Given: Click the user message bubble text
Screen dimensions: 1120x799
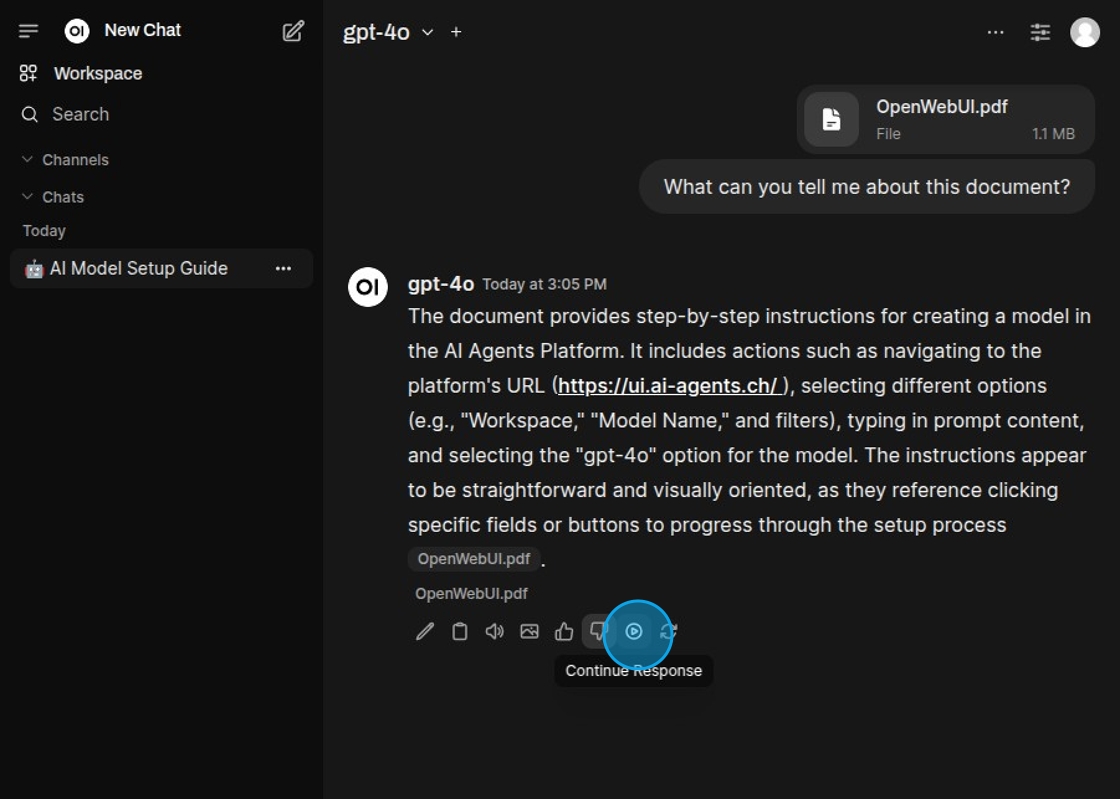Looking at the screenshot, I should click(x=866, y=187).
